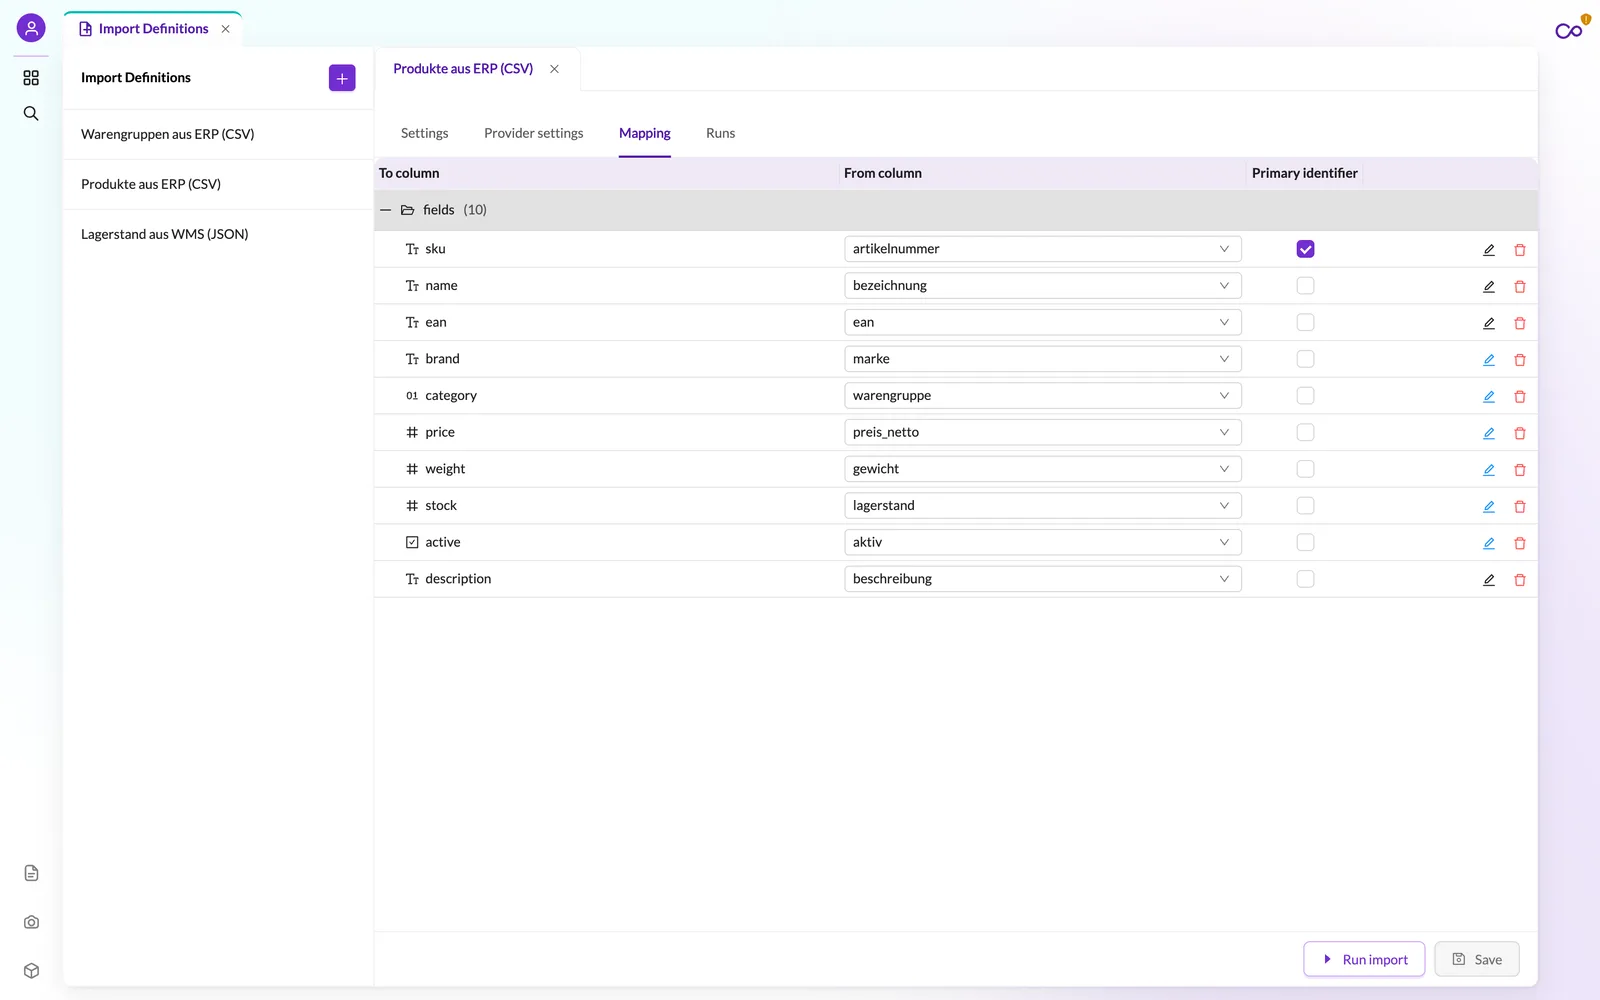
Task: Switch to the Settings tab
Action: (424, 133)
